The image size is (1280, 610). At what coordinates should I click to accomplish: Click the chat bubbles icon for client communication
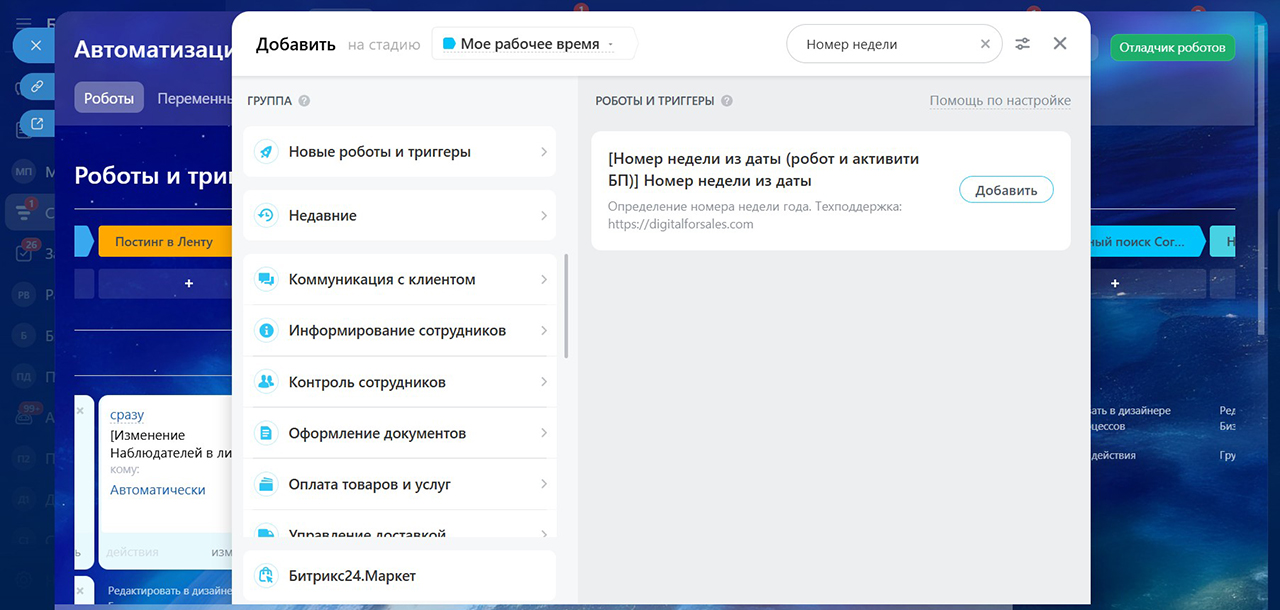coord(266,280)
